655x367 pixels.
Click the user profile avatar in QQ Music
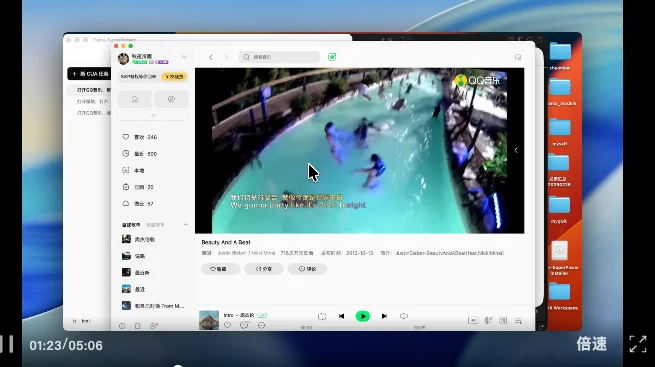click(123, 58)
